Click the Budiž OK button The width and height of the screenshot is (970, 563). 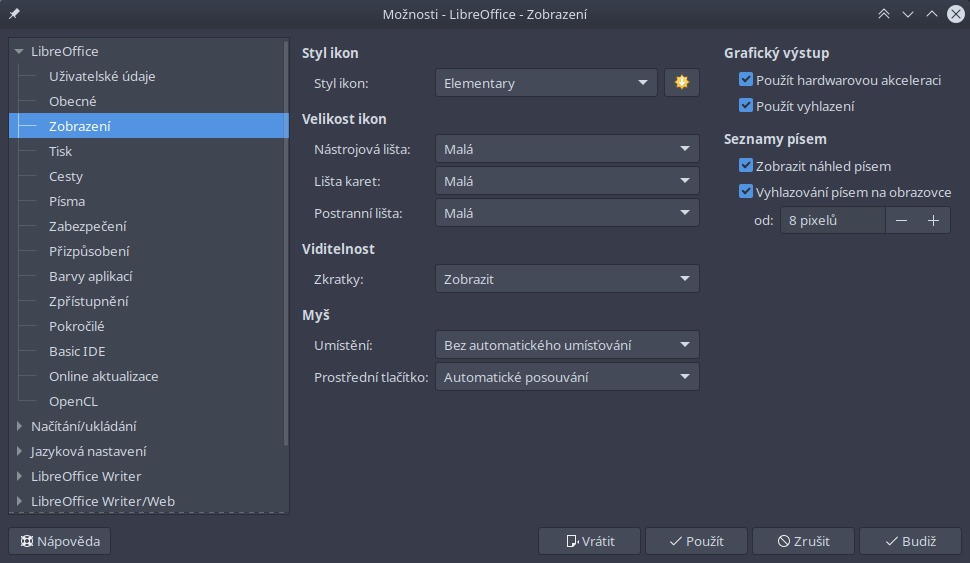coord(911,541)
